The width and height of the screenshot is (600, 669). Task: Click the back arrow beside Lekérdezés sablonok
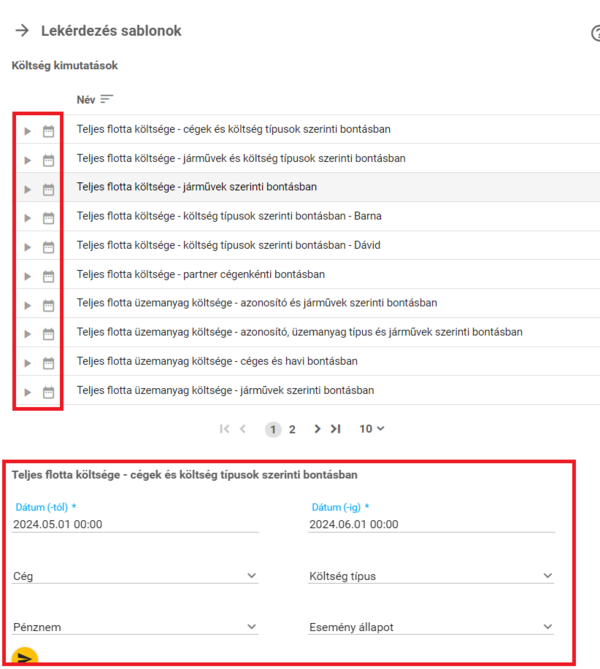[22, 31]
